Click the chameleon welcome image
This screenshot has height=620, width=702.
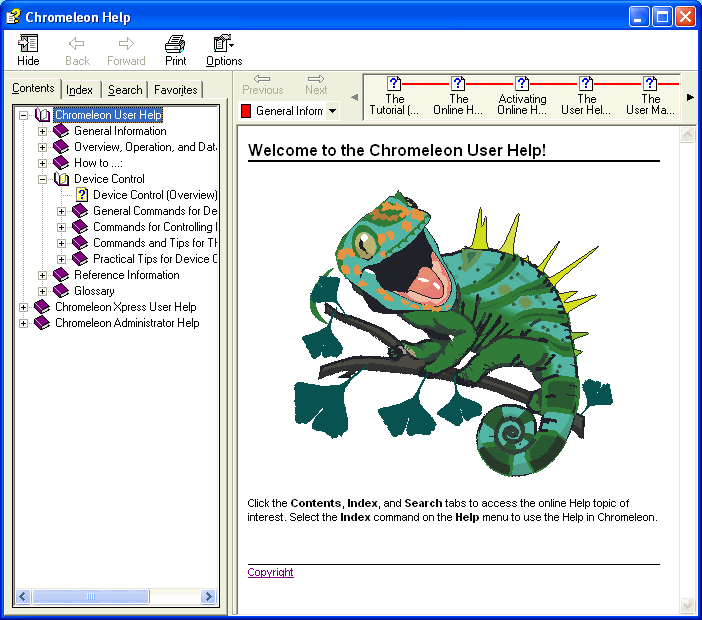(x=453, y=333)
